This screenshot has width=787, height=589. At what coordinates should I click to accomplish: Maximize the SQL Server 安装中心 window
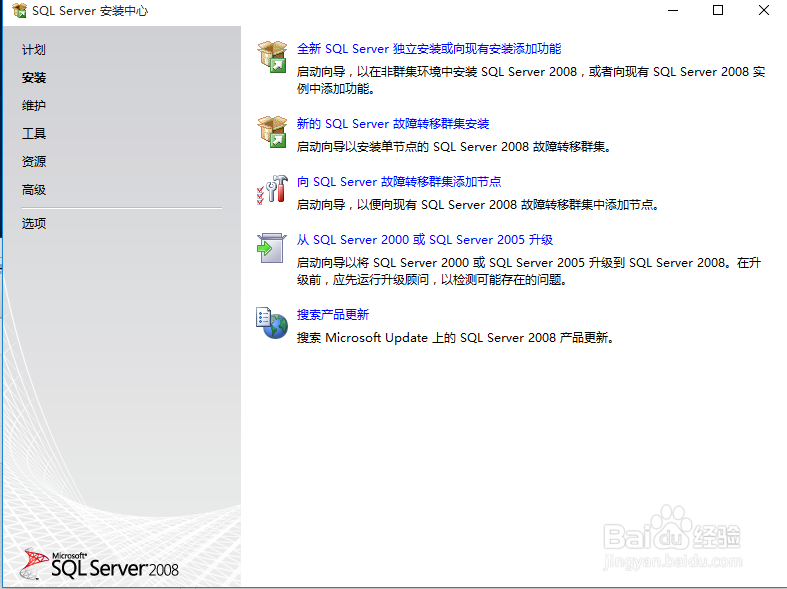coord(718,11)
